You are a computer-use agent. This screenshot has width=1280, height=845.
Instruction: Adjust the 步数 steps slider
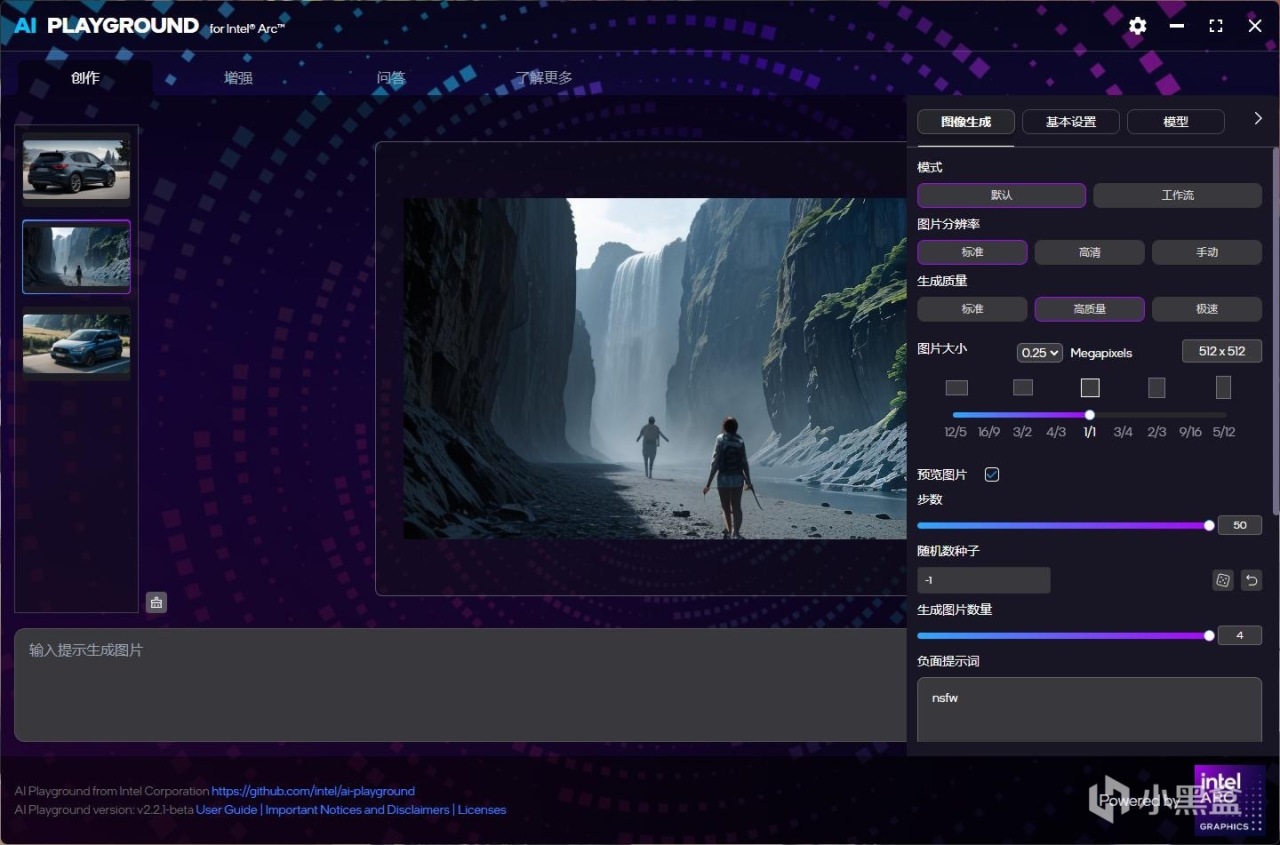(1063, 525)
